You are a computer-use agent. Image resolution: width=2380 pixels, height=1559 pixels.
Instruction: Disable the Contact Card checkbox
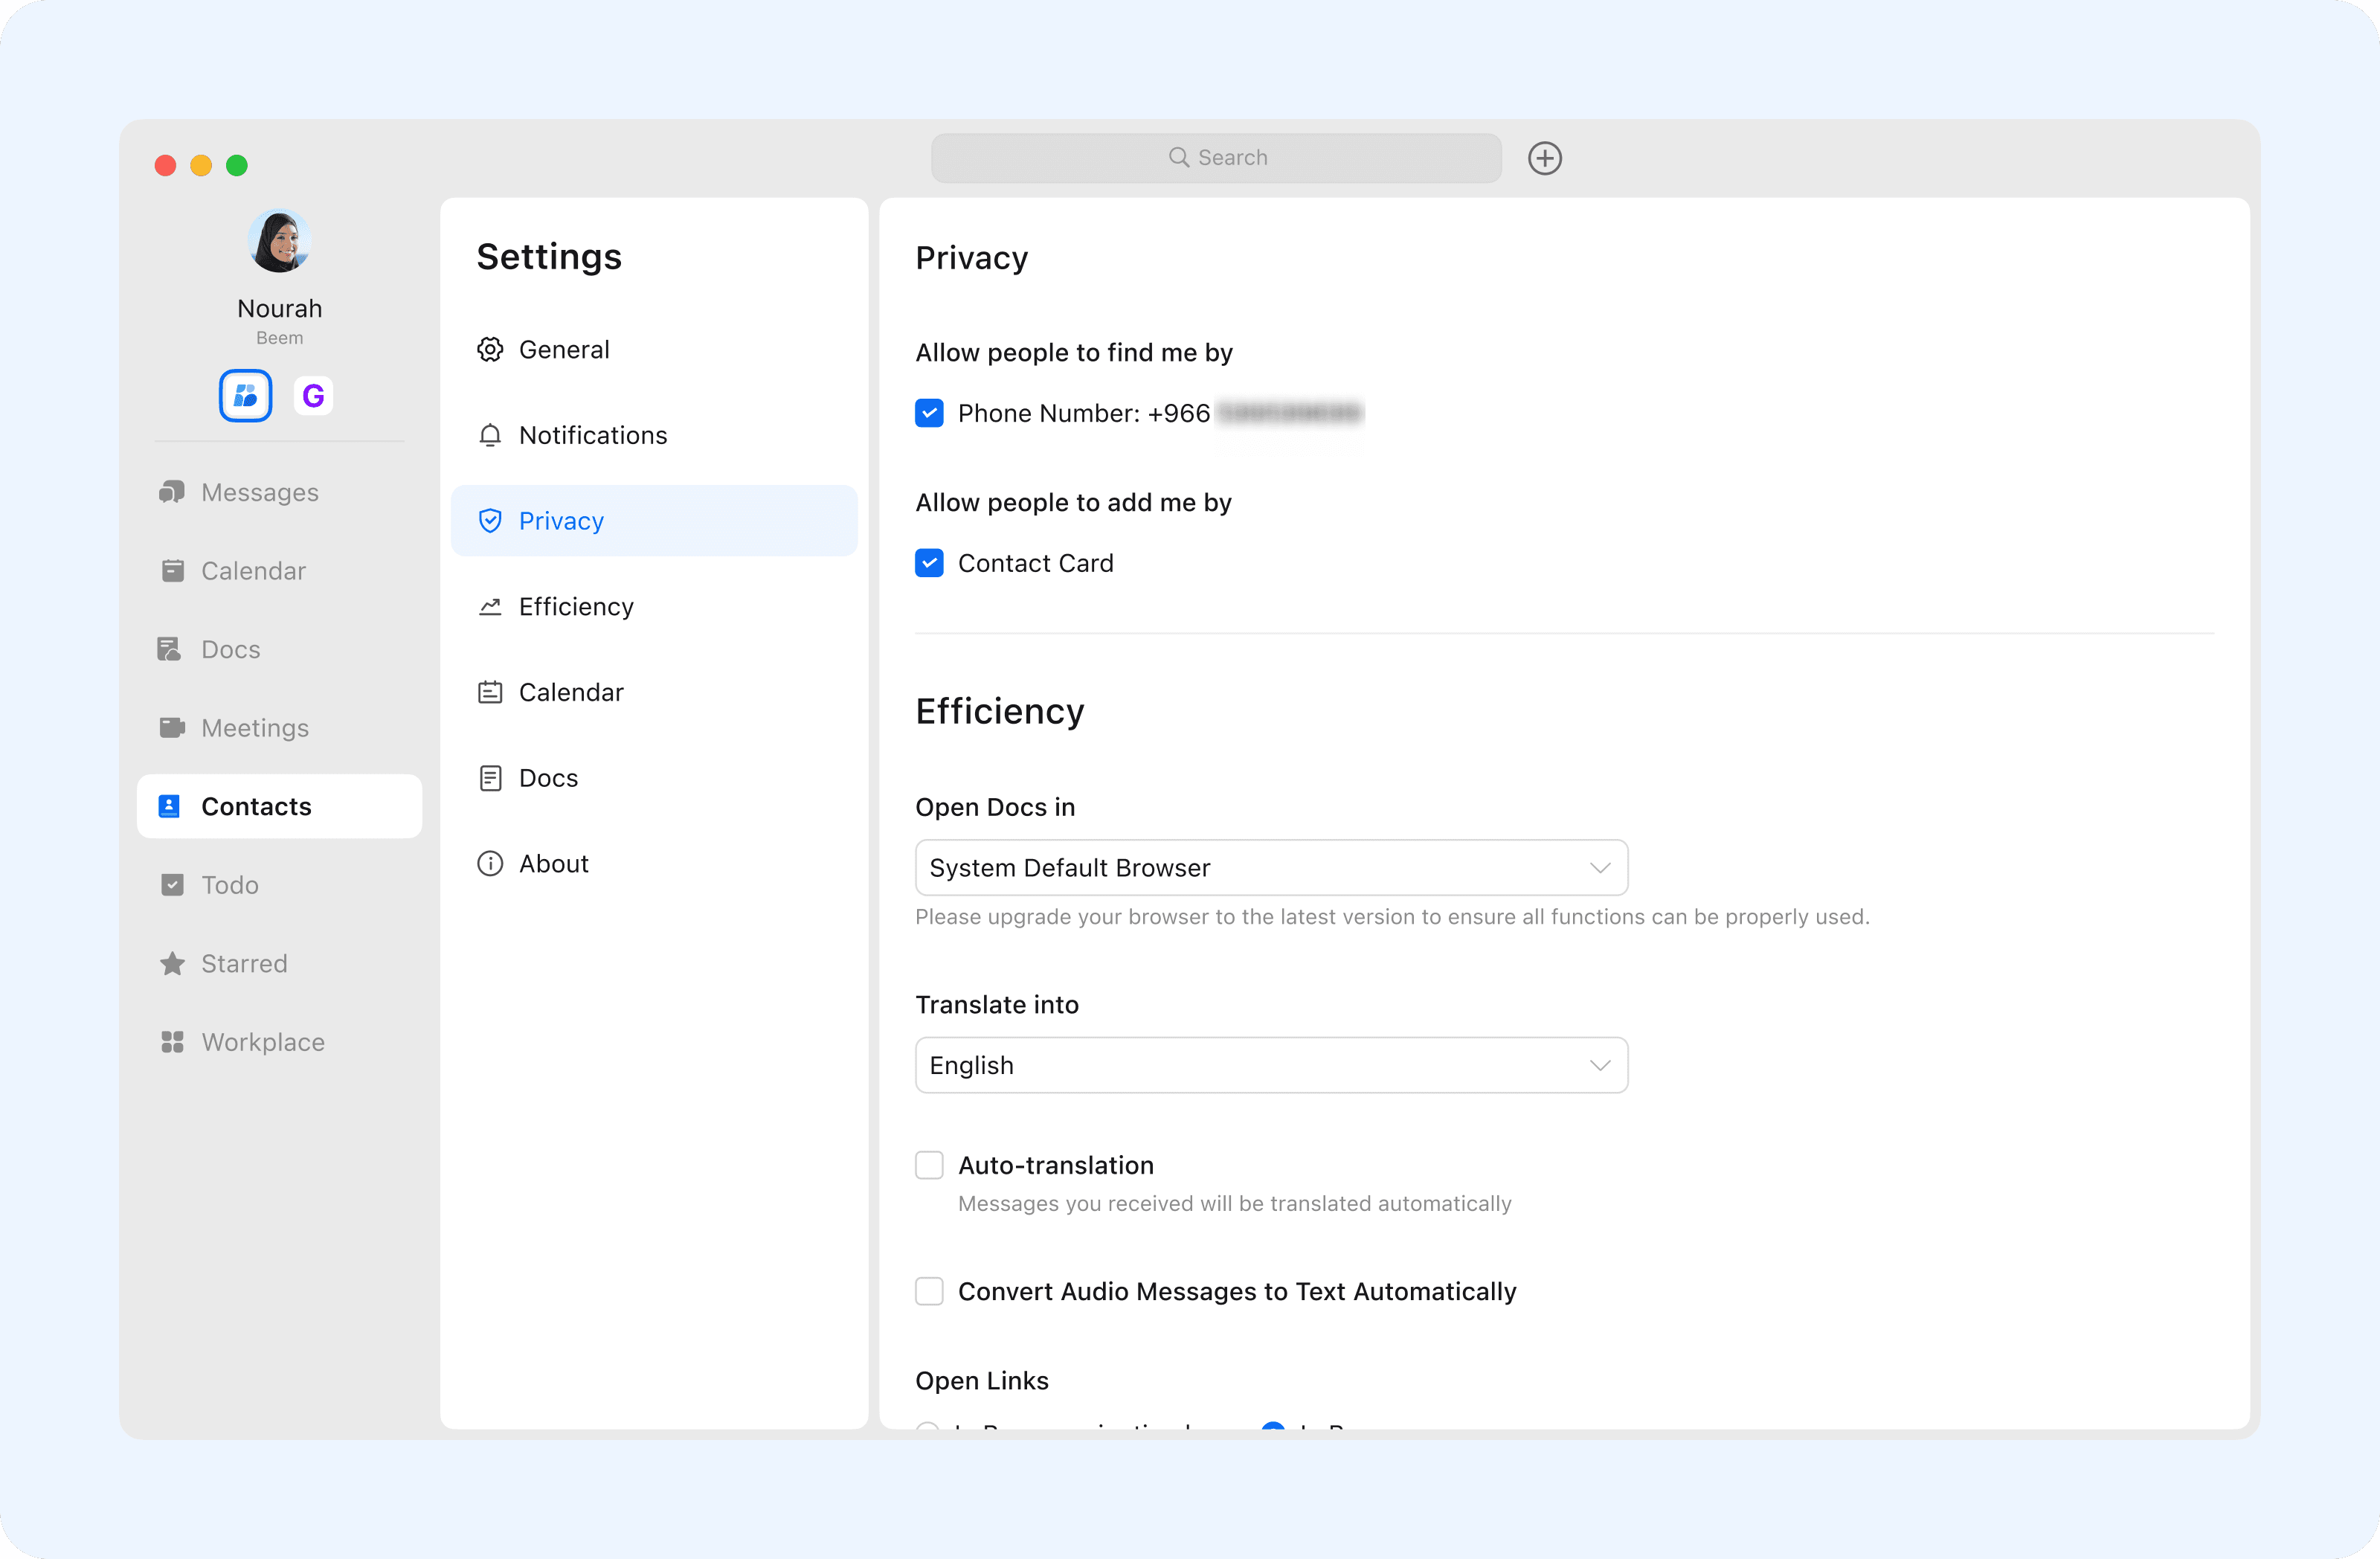pyautogui.click(x=929, y=563)
